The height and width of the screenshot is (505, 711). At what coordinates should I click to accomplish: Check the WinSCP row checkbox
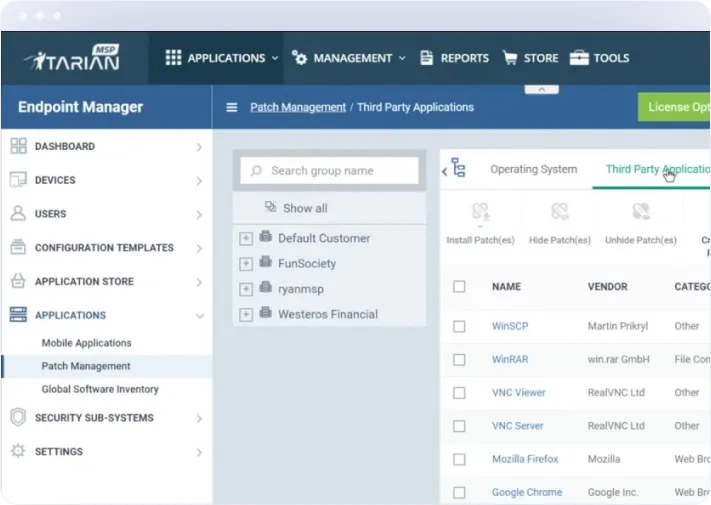click(x=459, y=326)
